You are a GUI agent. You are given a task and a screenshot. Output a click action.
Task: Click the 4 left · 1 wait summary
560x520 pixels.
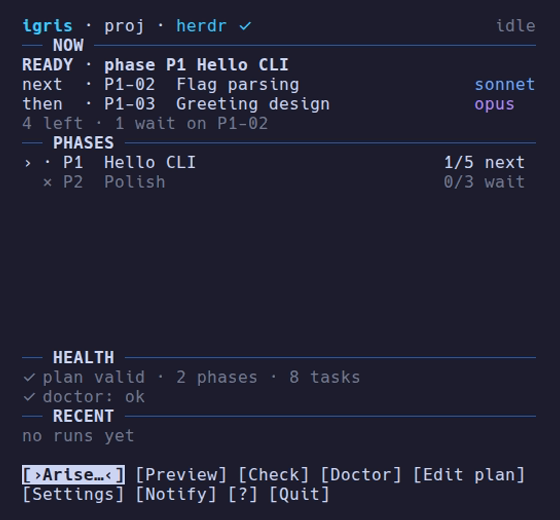[x=145, y=124]
